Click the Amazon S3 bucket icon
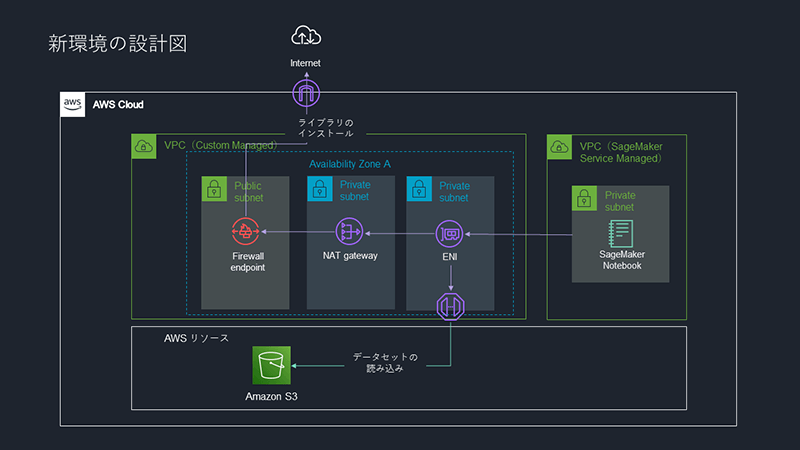The width and height of the screenshot is (800, 450). (271, 365)
